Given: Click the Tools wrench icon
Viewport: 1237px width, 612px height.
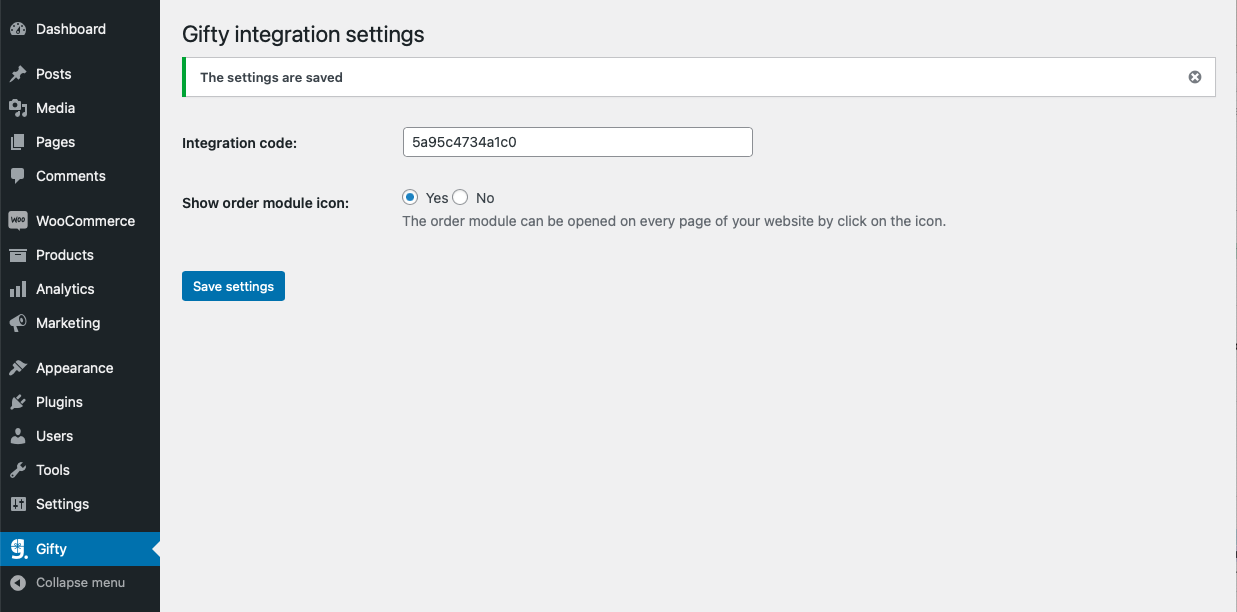Looking at the screenshot, I should point(18,470).
